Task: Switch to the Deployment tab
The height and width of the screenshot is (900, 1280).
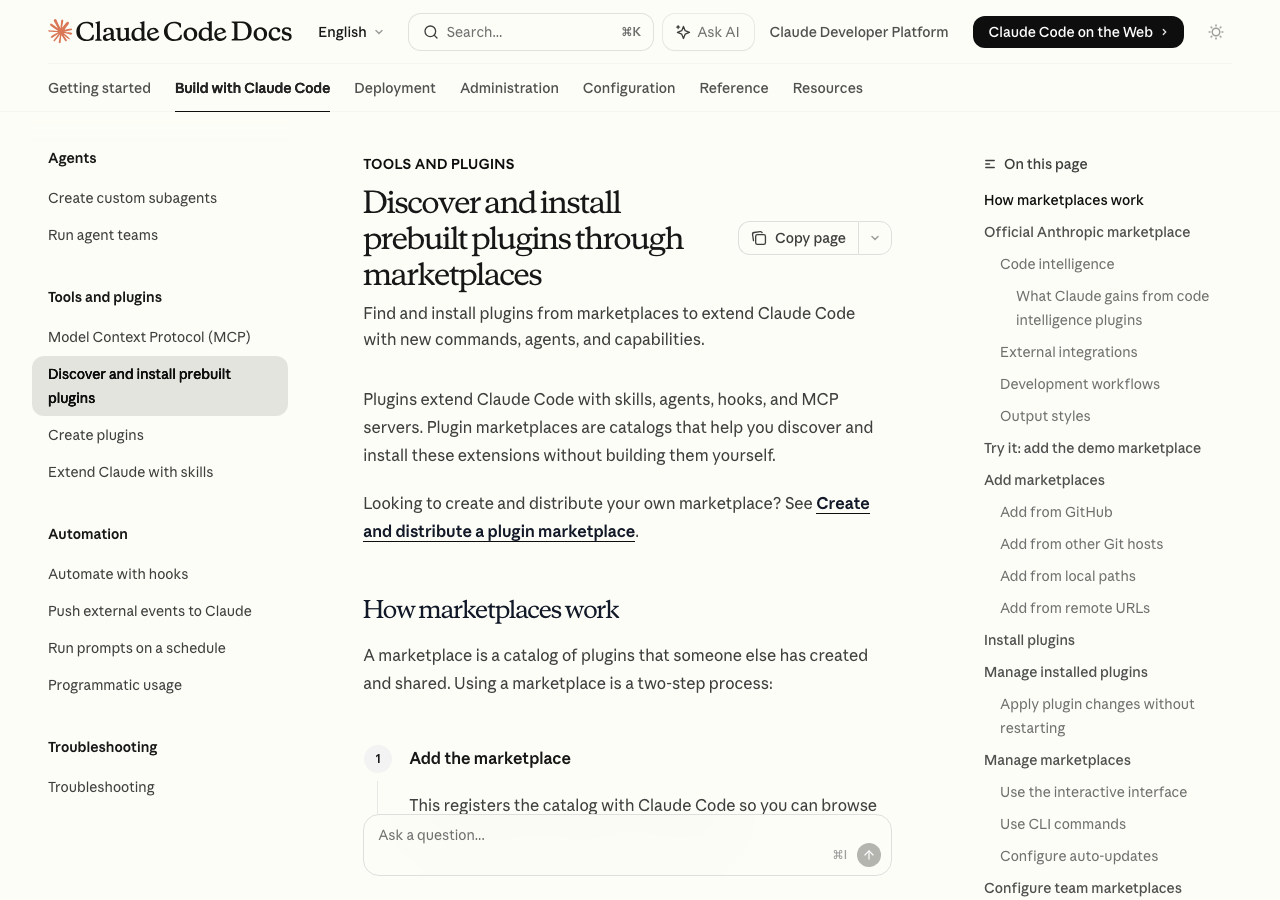Action: click(395, 88)
